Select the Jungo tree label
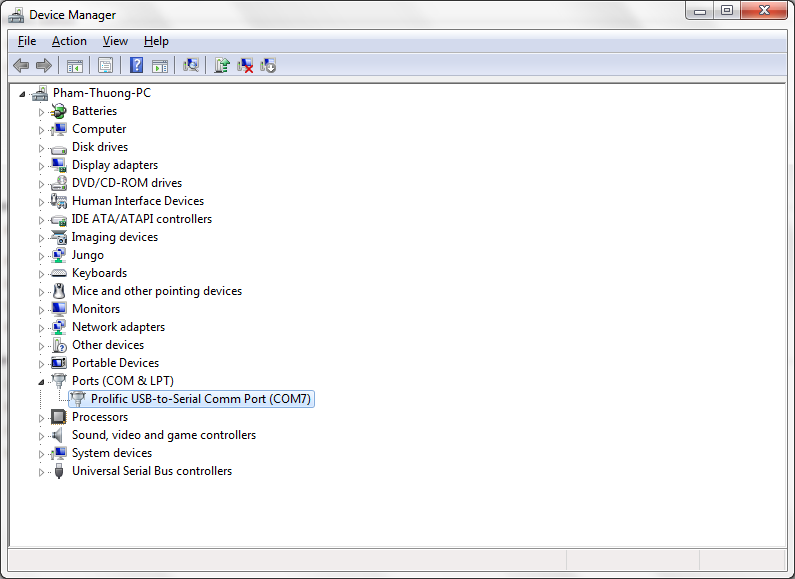795x579 pixels. tap(88, 255)
